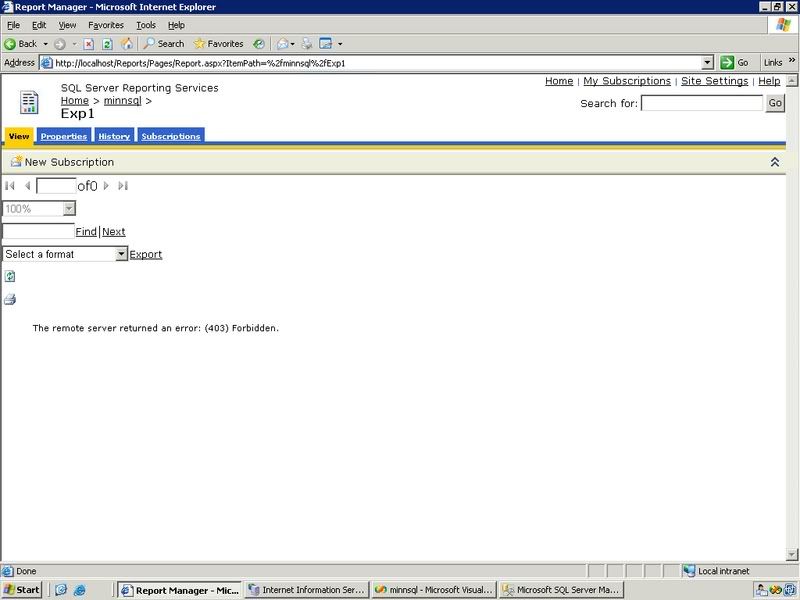Open the History toolbar icon
Image resolution: width=800 pixels, height=600 pixels.
point(259,44)
